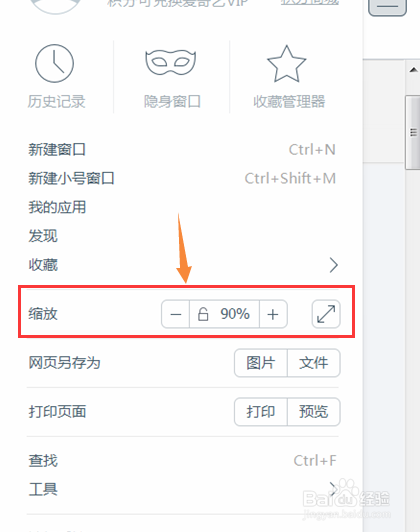Decrease zoom with the minus button
Screen dimensions: 420x532
click(175, 314)
